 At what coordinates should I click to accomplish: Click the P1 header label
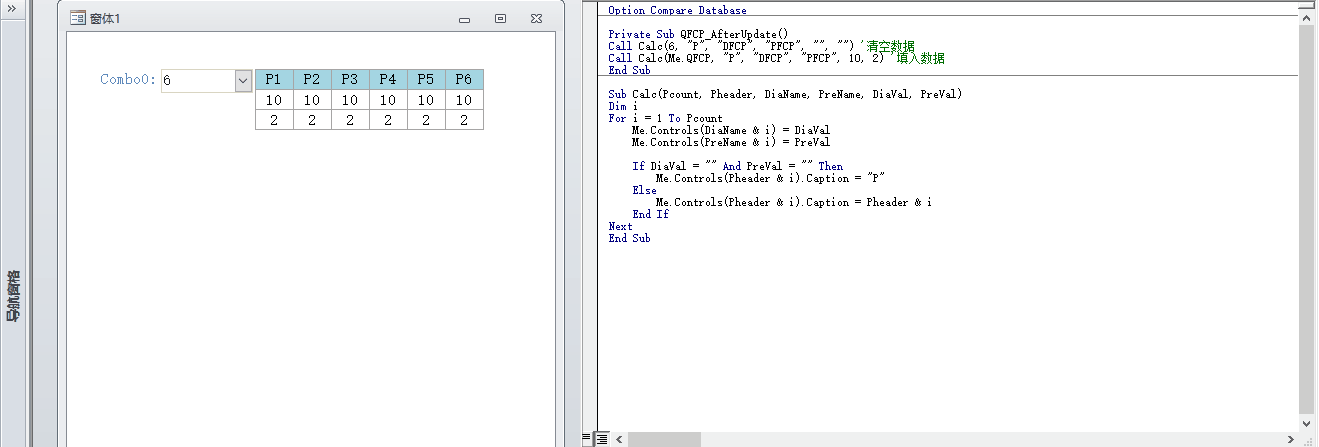click(x=274, y=80)
